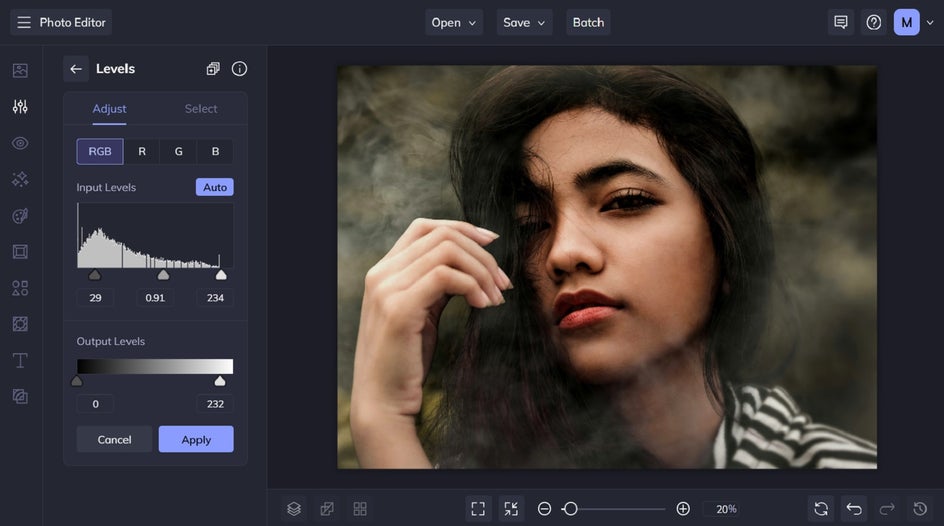Go back using the arrow beside Levels

(76, 69)
